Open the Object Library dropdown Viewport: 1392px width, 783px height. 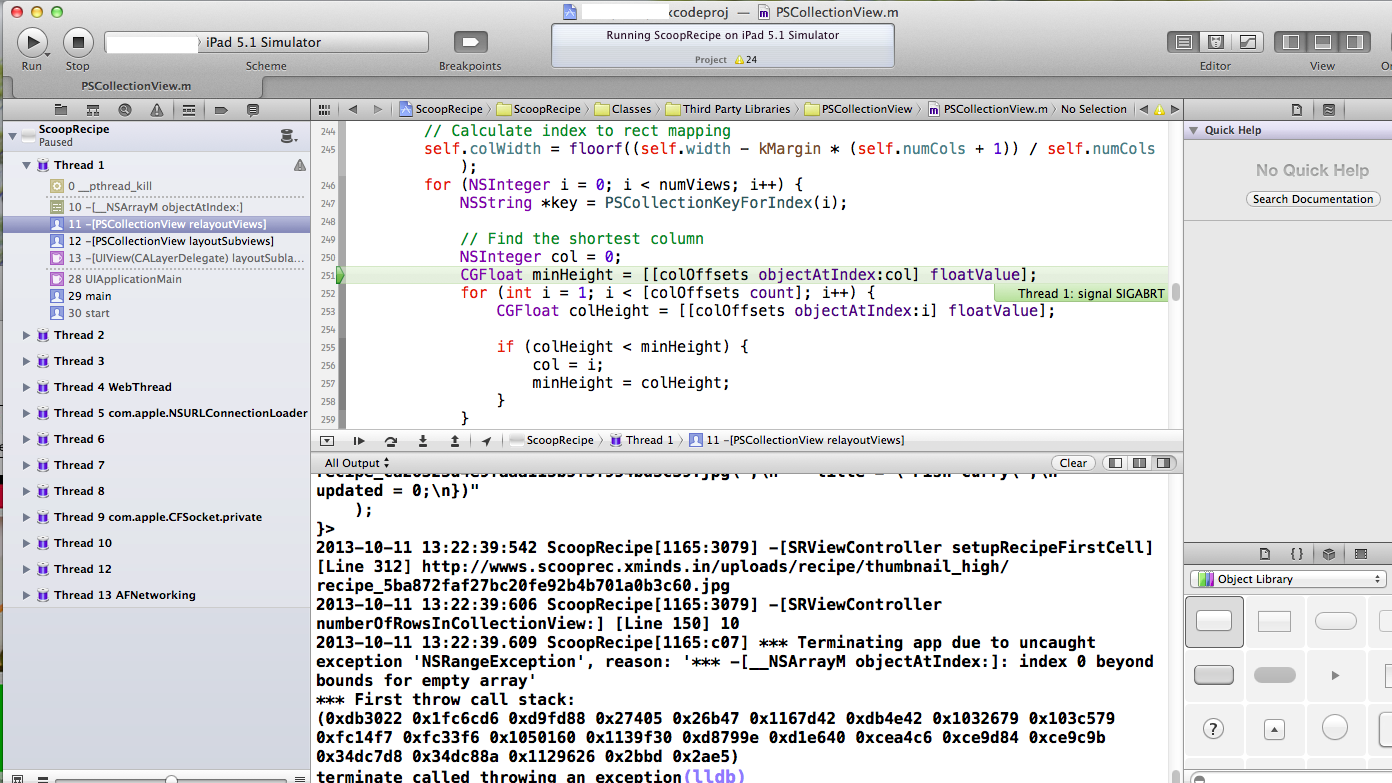[1287, 579]
